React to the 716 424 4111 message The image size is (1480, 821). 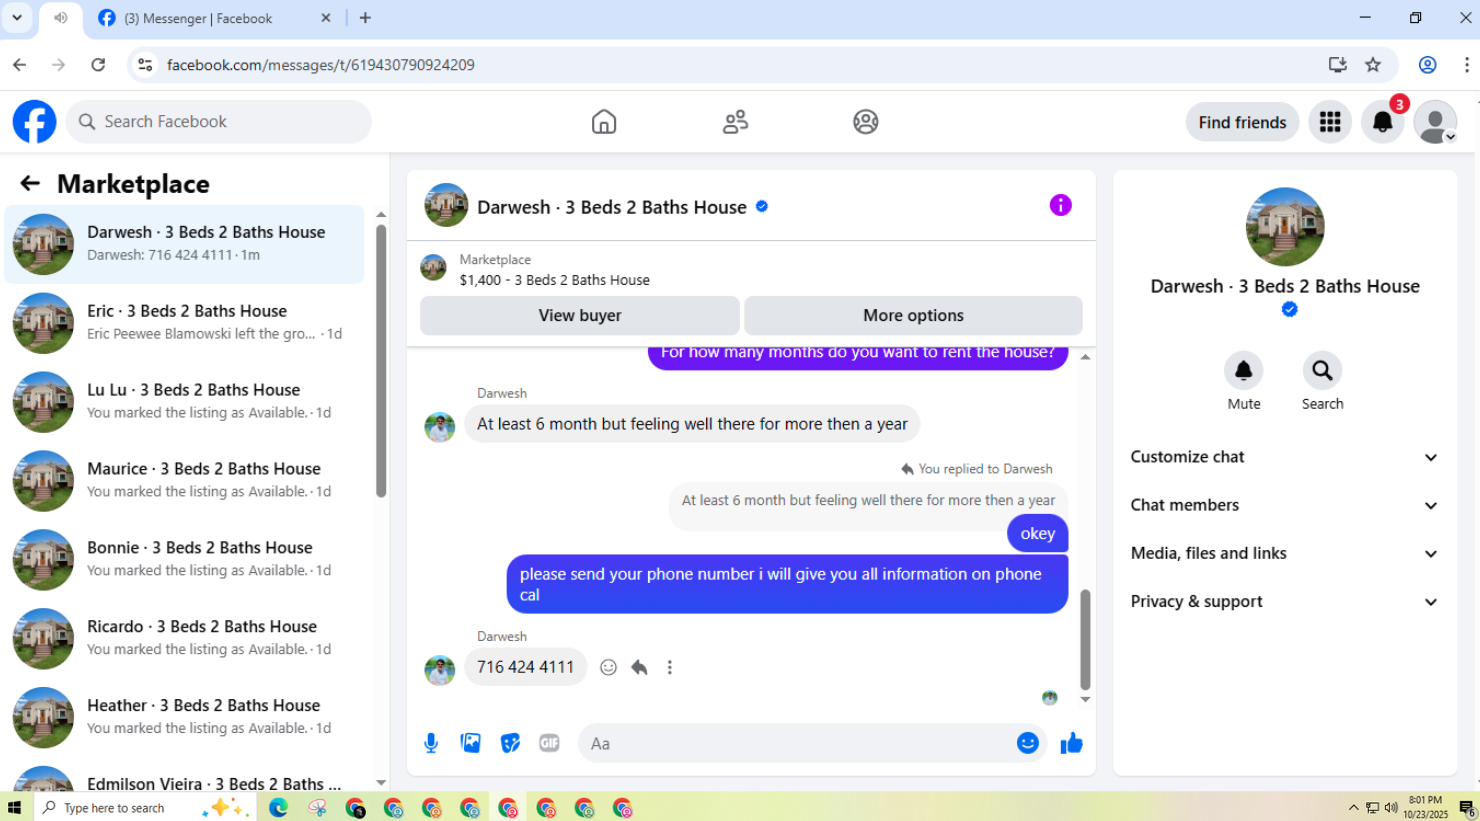point(608,667)
